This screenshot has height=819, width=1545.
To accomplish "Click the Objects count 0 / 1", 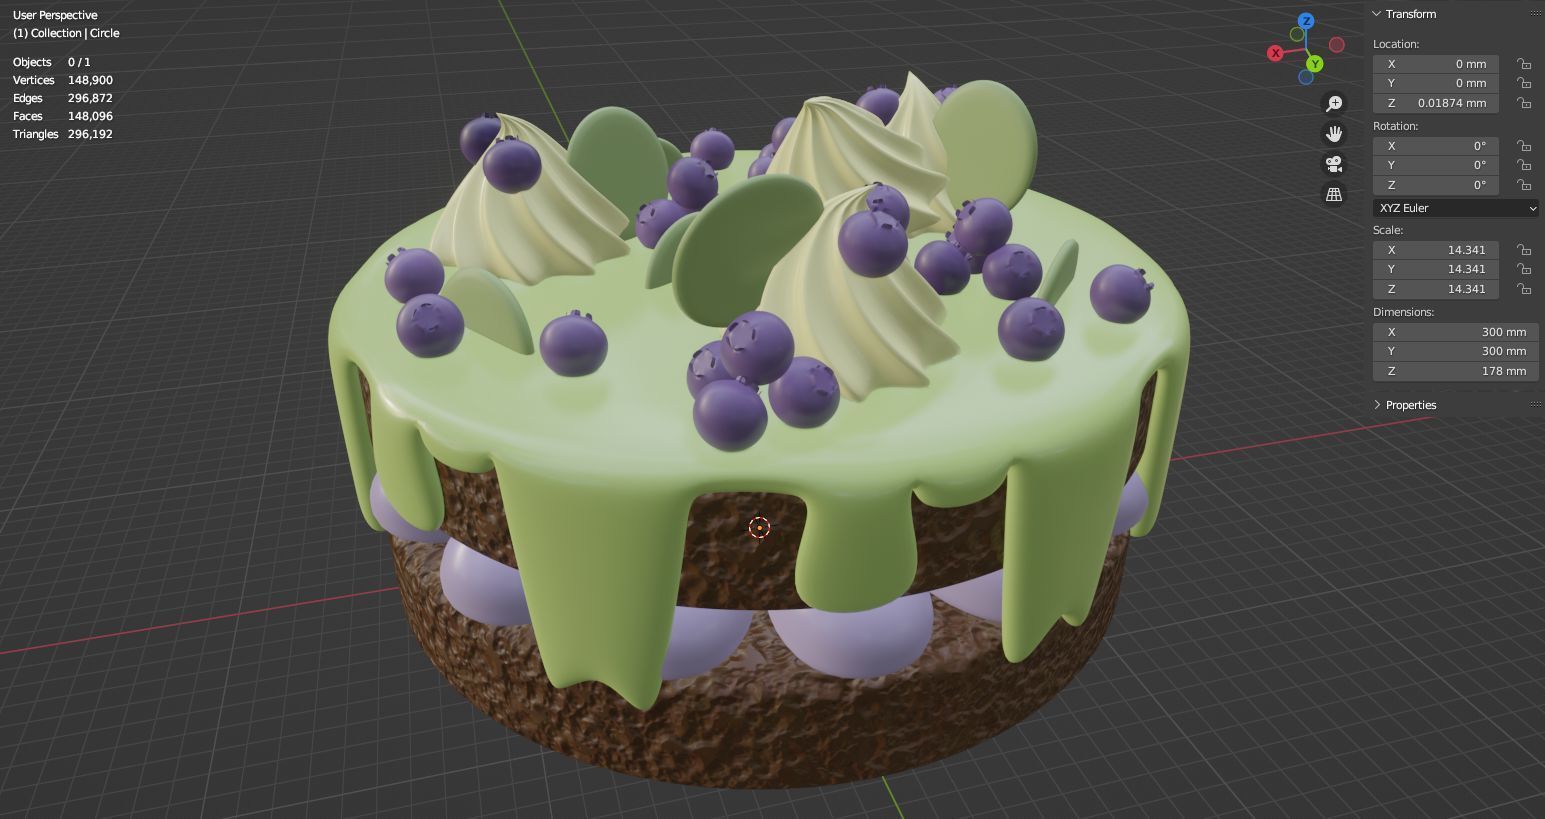I will (x=79, y=62).
